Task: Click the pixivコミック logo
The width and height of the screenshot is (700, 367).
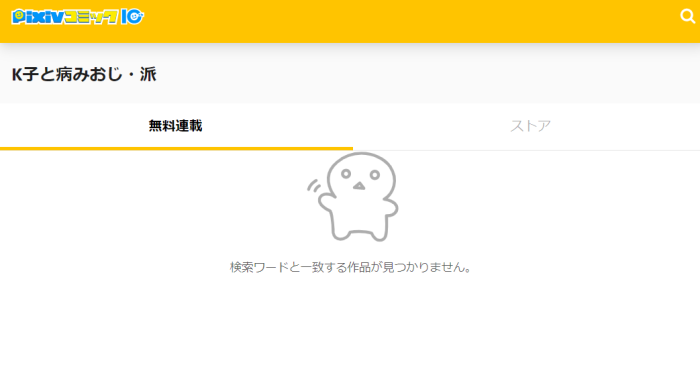Action: pos(78,17)
